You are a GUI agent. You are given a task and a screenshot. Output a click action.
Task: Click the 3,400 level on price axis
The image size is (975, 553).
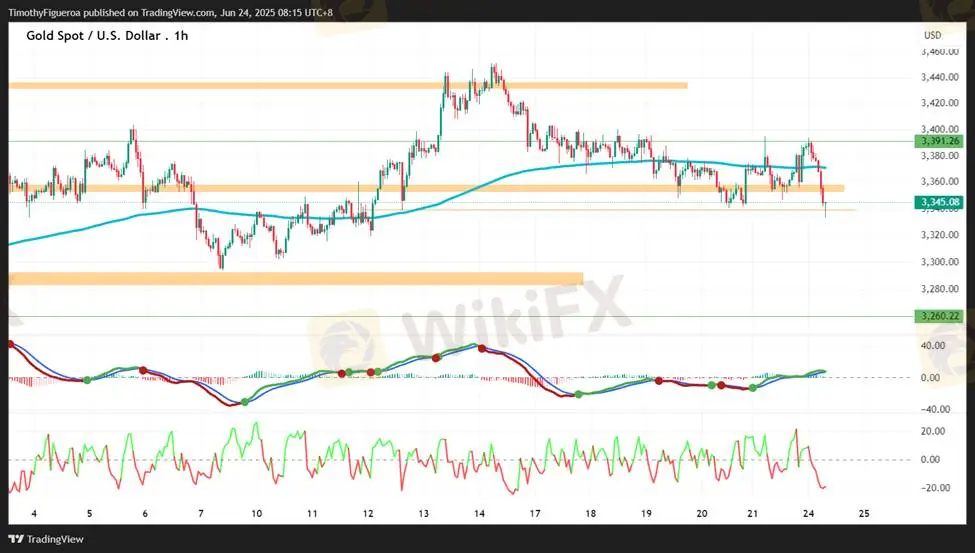point(934,129)
